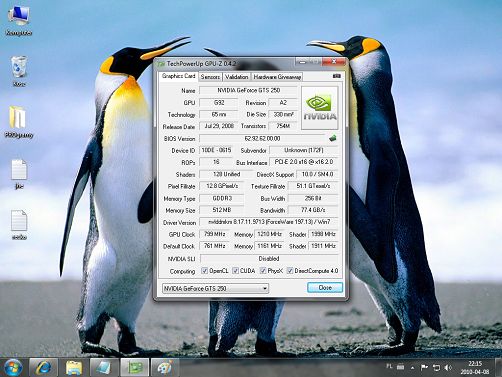The width and height of the screenshot is (502, 377).
Task: Click the GPU Clock field 799 MHz
Action: (x=214, y=234)
